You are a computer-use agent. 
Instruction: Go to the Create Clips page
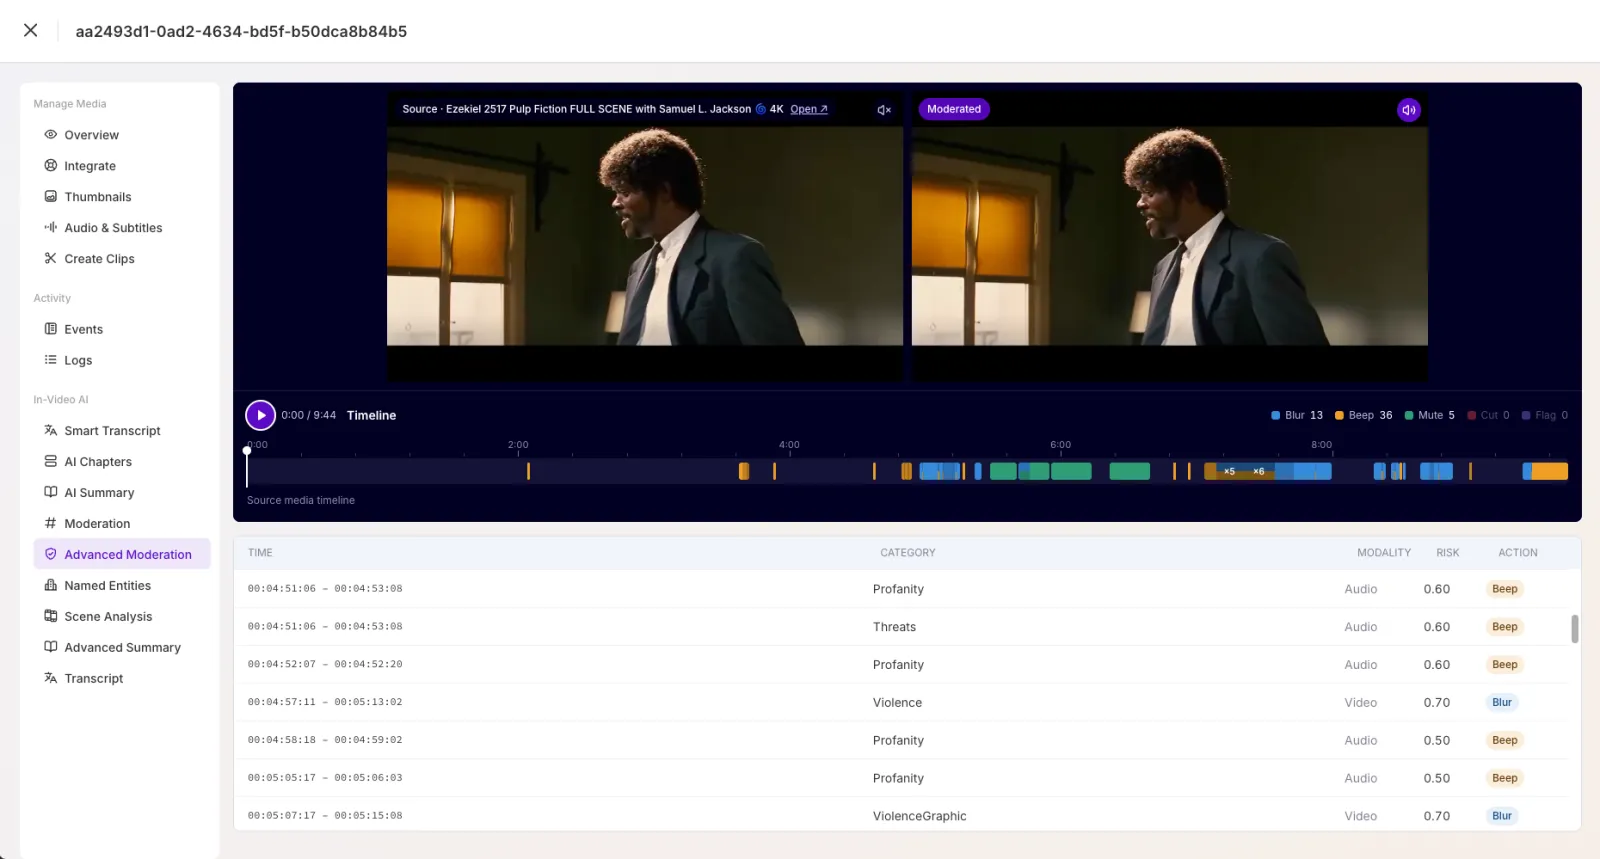99,259
